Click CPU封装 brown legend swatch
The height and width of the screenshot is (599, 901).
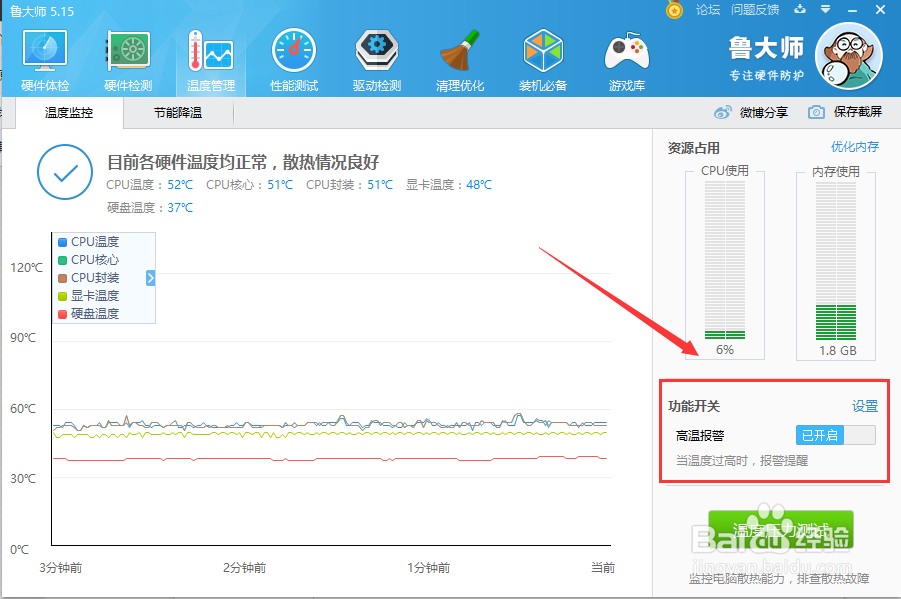coord(63,278)
